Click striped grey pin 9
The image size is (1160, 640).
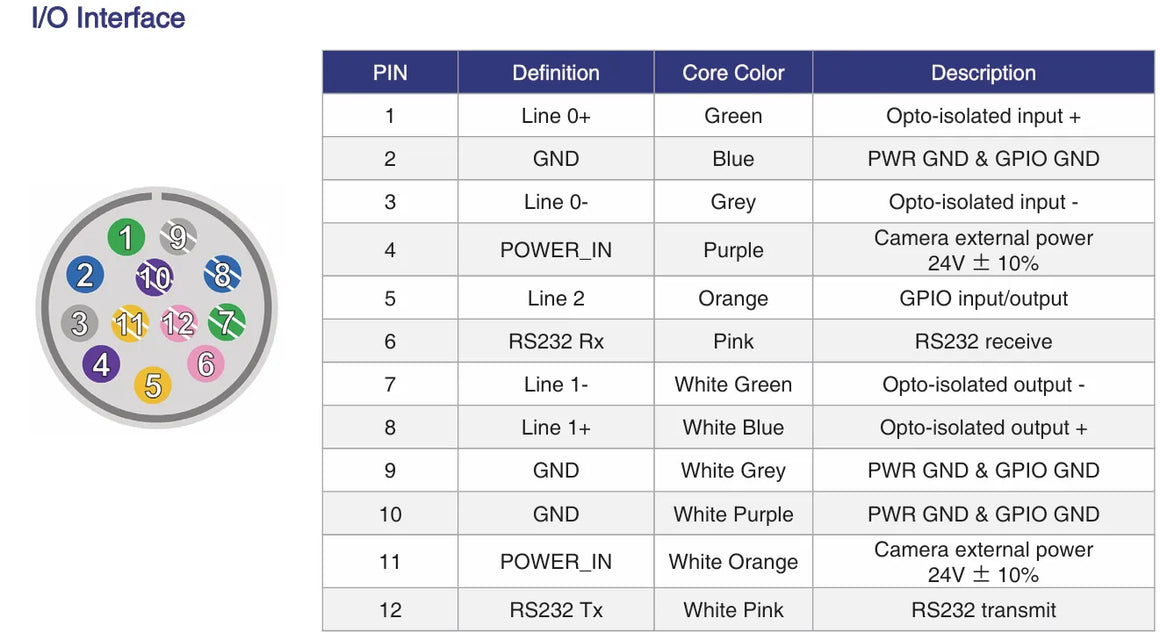pos(178,238)
